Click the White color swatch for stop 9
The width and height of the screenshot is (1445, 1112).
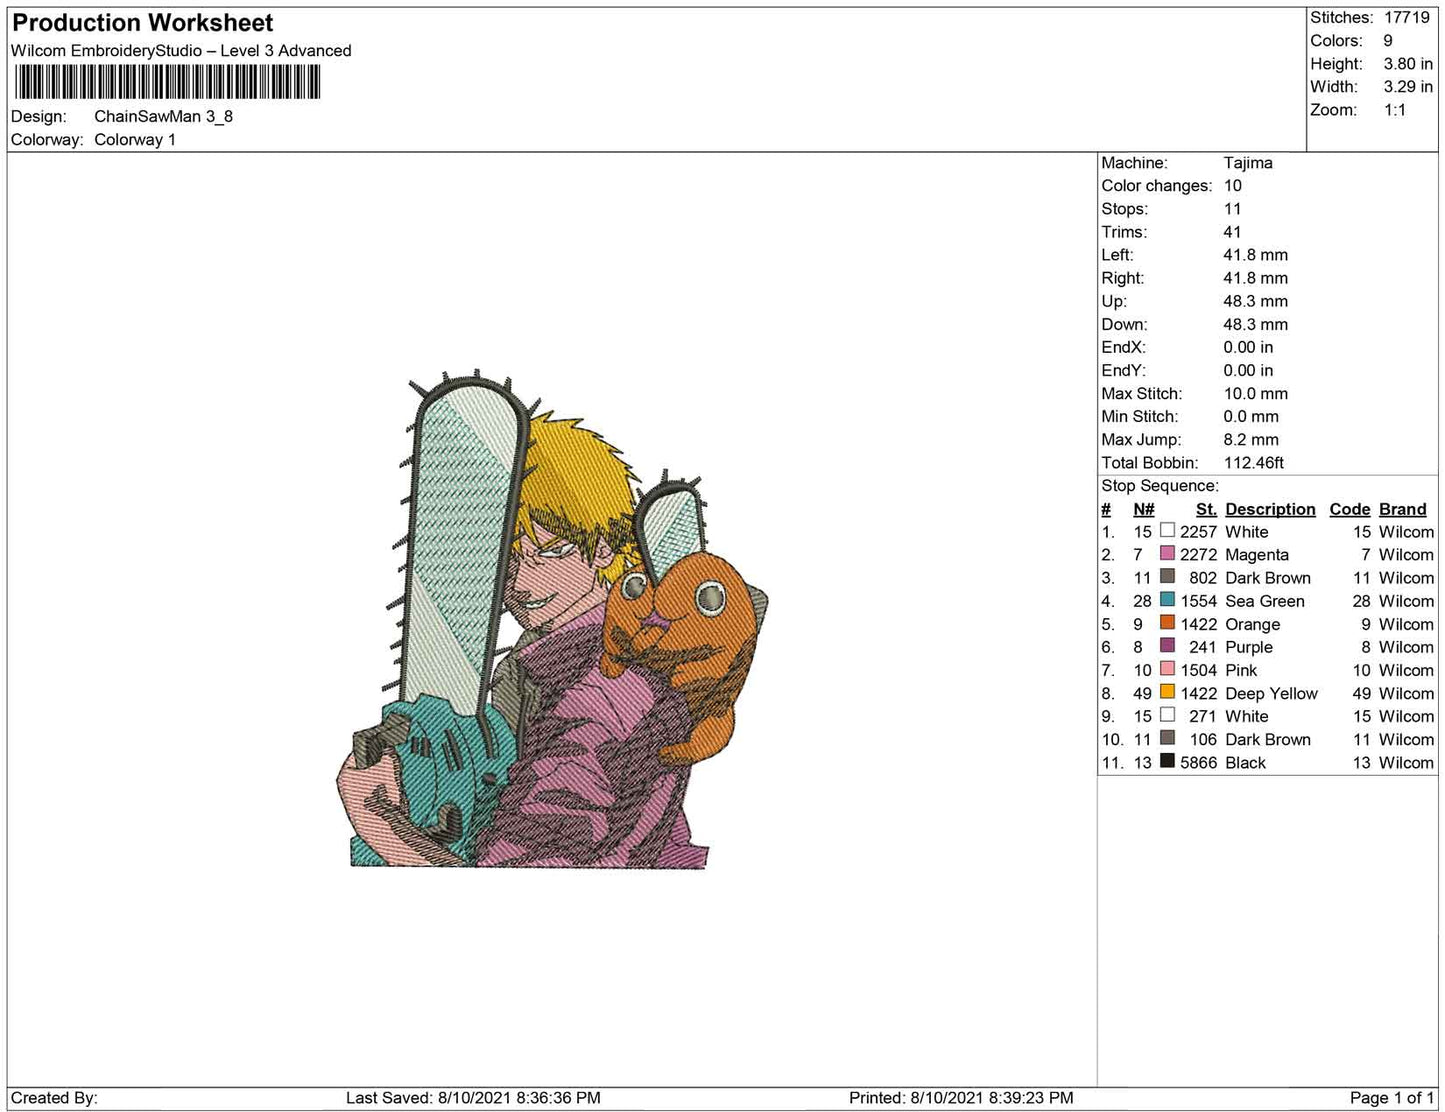tap(1167, 715)
